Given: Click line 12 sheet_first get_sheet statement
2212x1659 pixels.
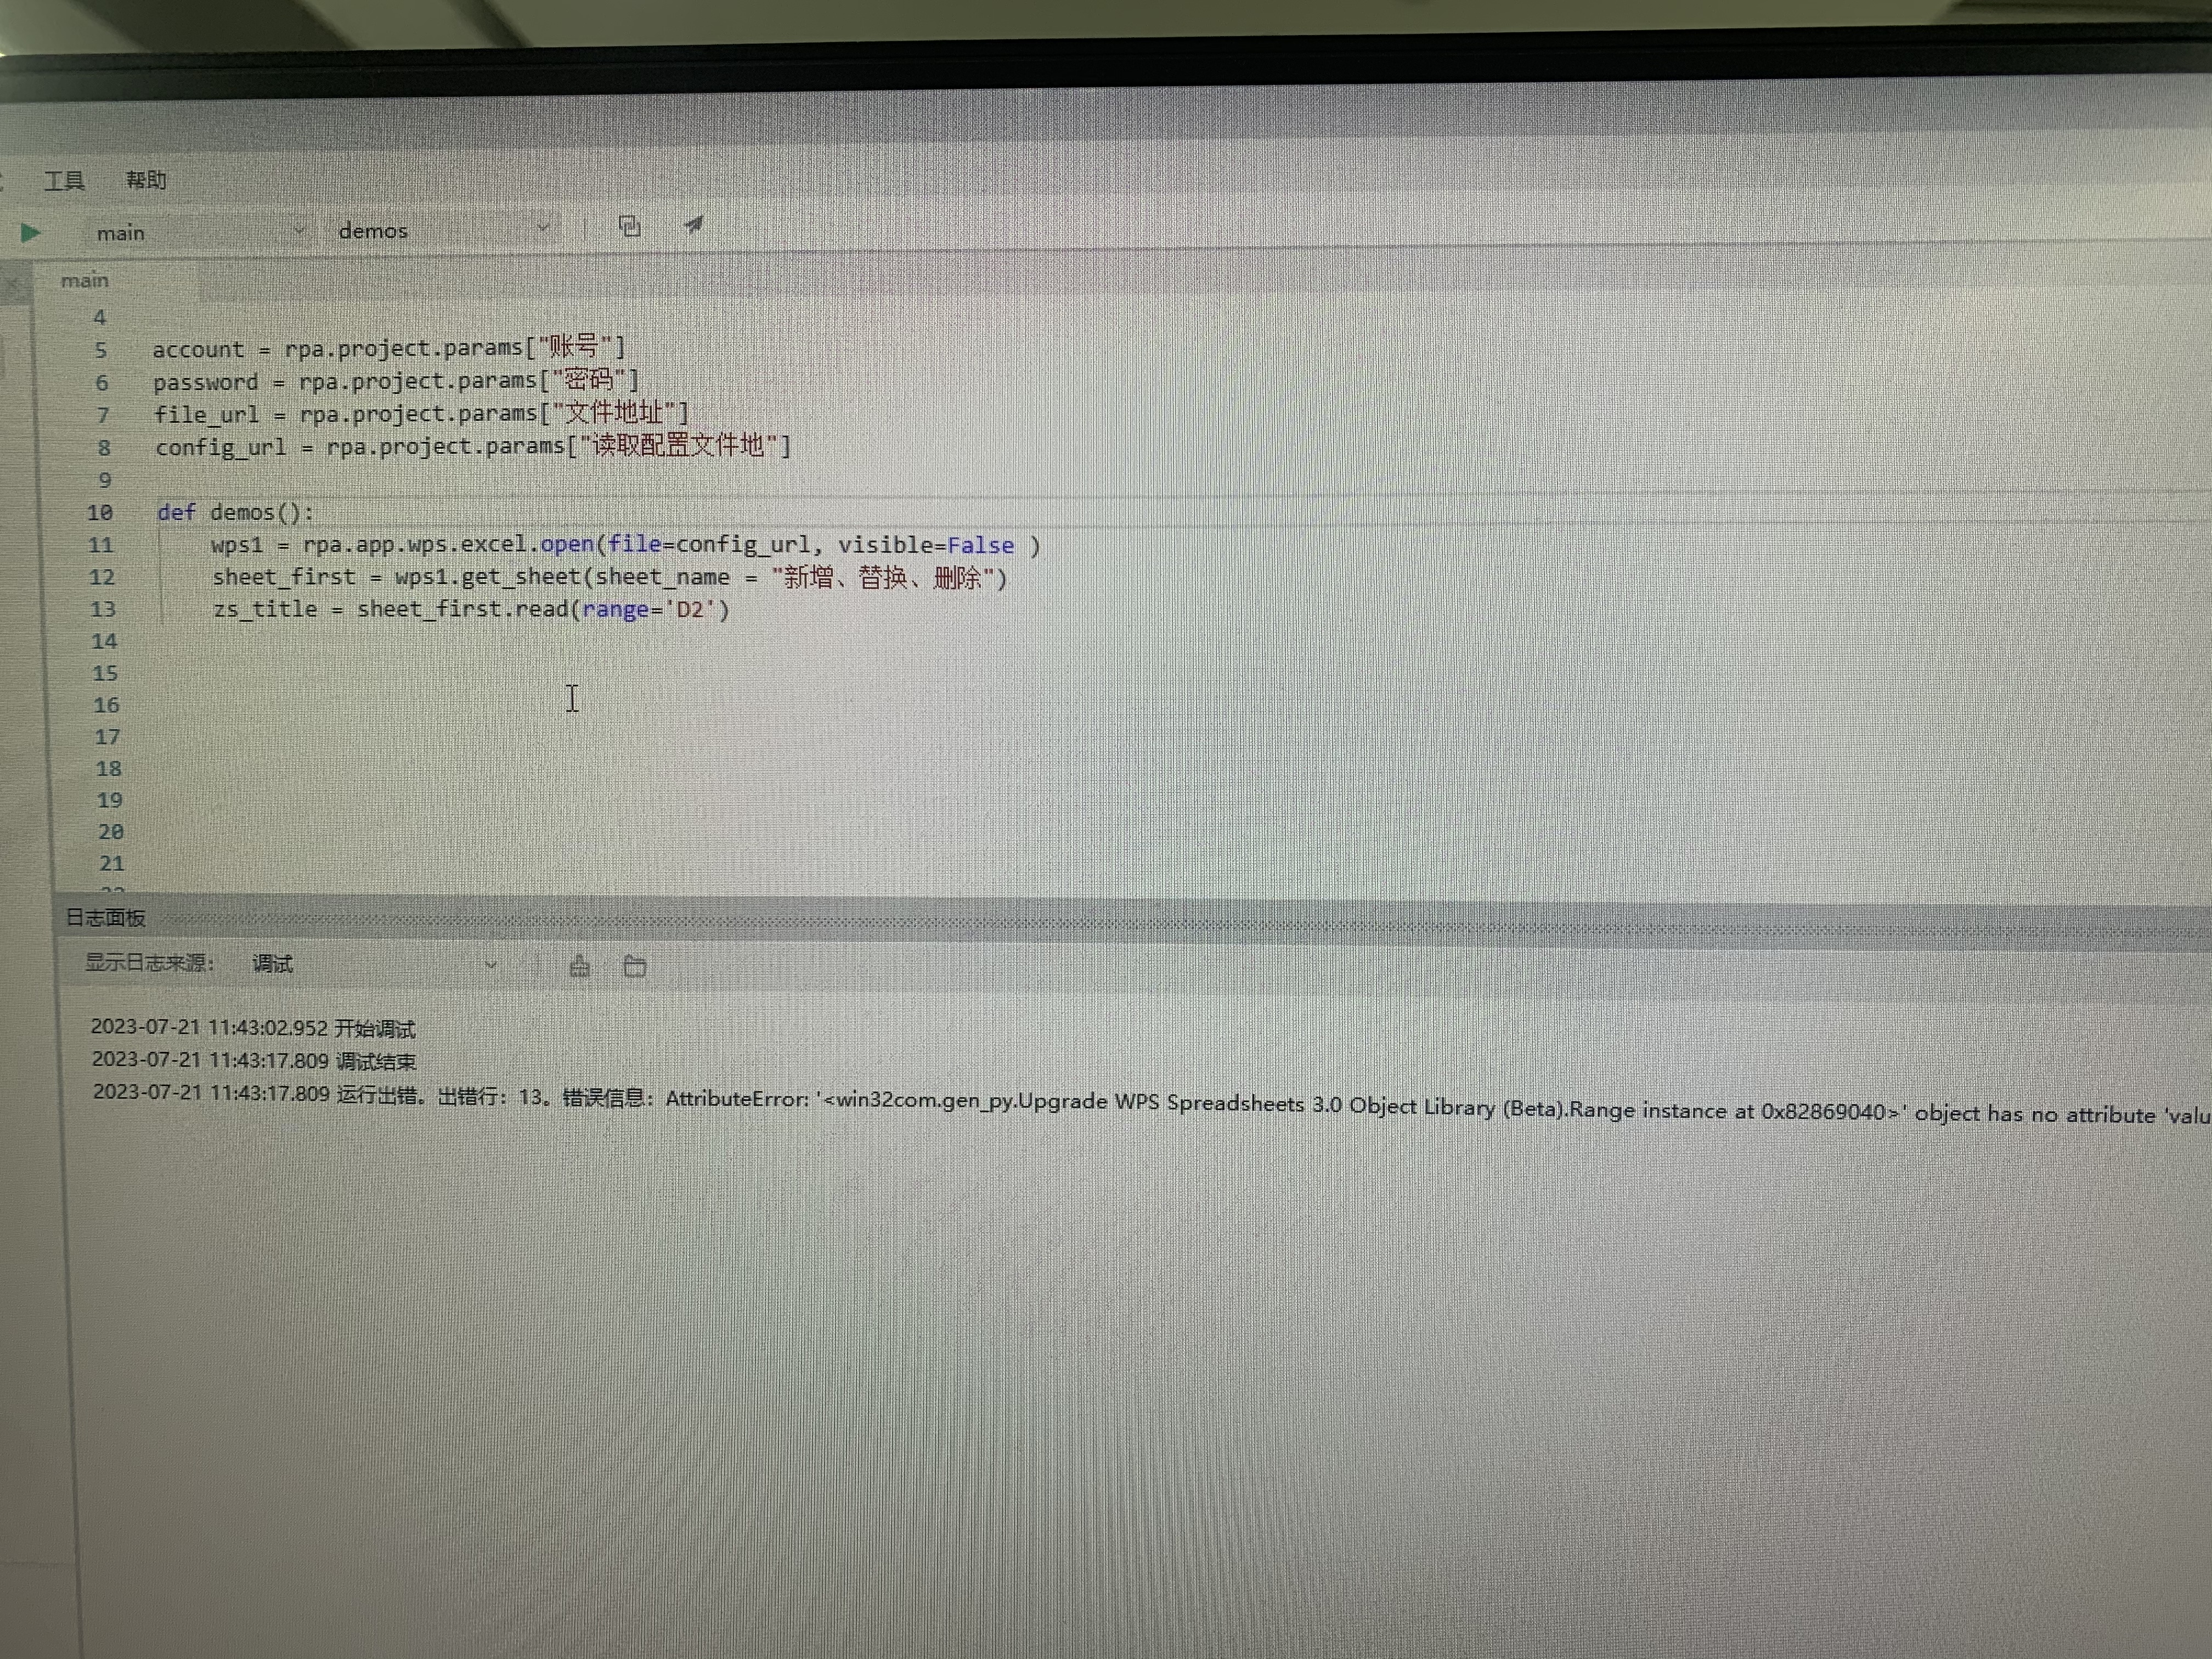Looking at the screenshot, I should point(609,577).
